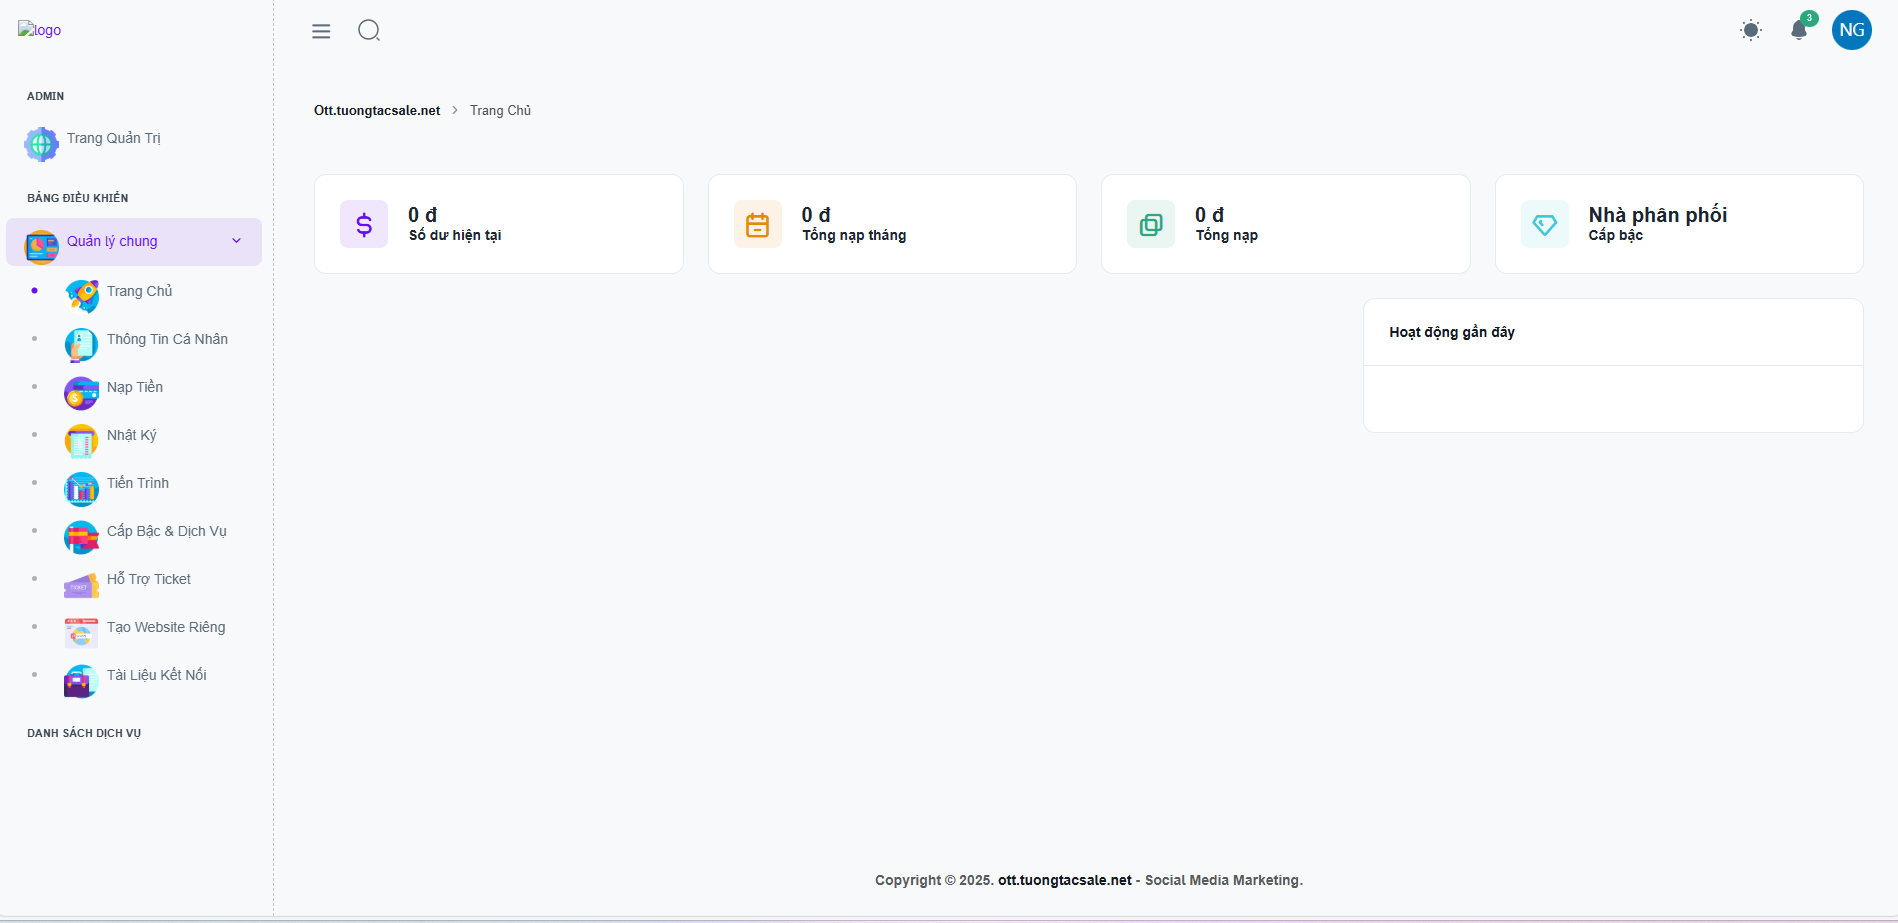Click the hamburger menu icon
The image size is (1898, 923).
pyautogui.click(x=321, y=31)
